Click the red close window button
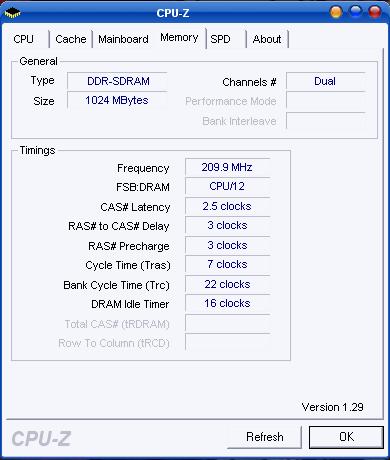This screenshot has height=460, width=390. (375, 12)
